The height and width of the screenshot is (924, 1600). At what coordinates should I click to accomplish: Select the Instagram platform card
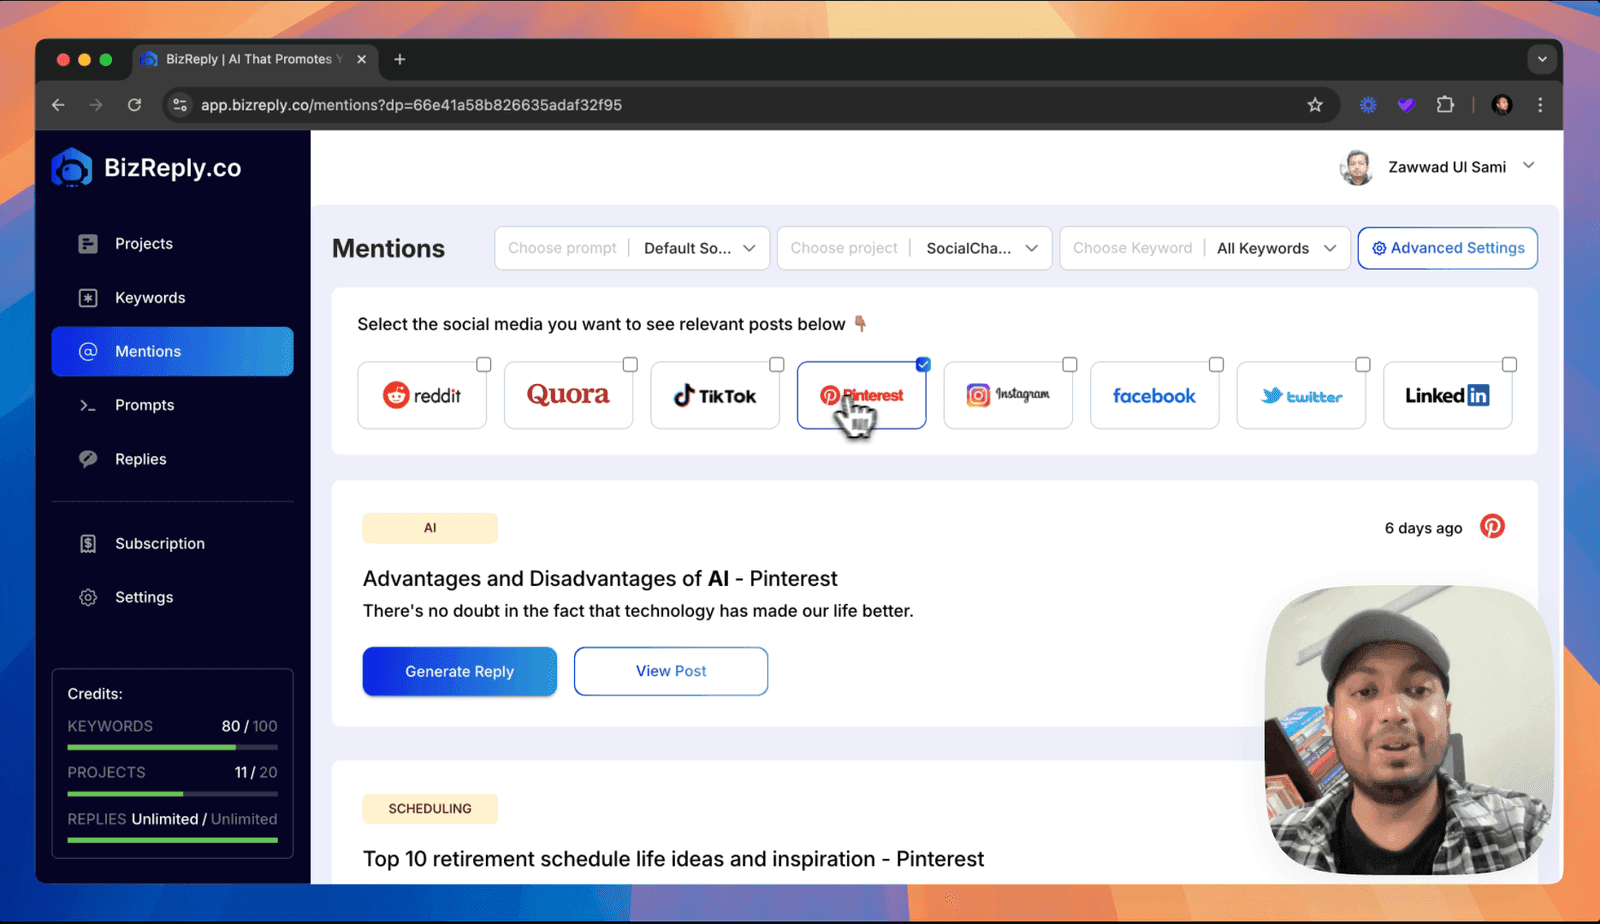click(1008, 396)
